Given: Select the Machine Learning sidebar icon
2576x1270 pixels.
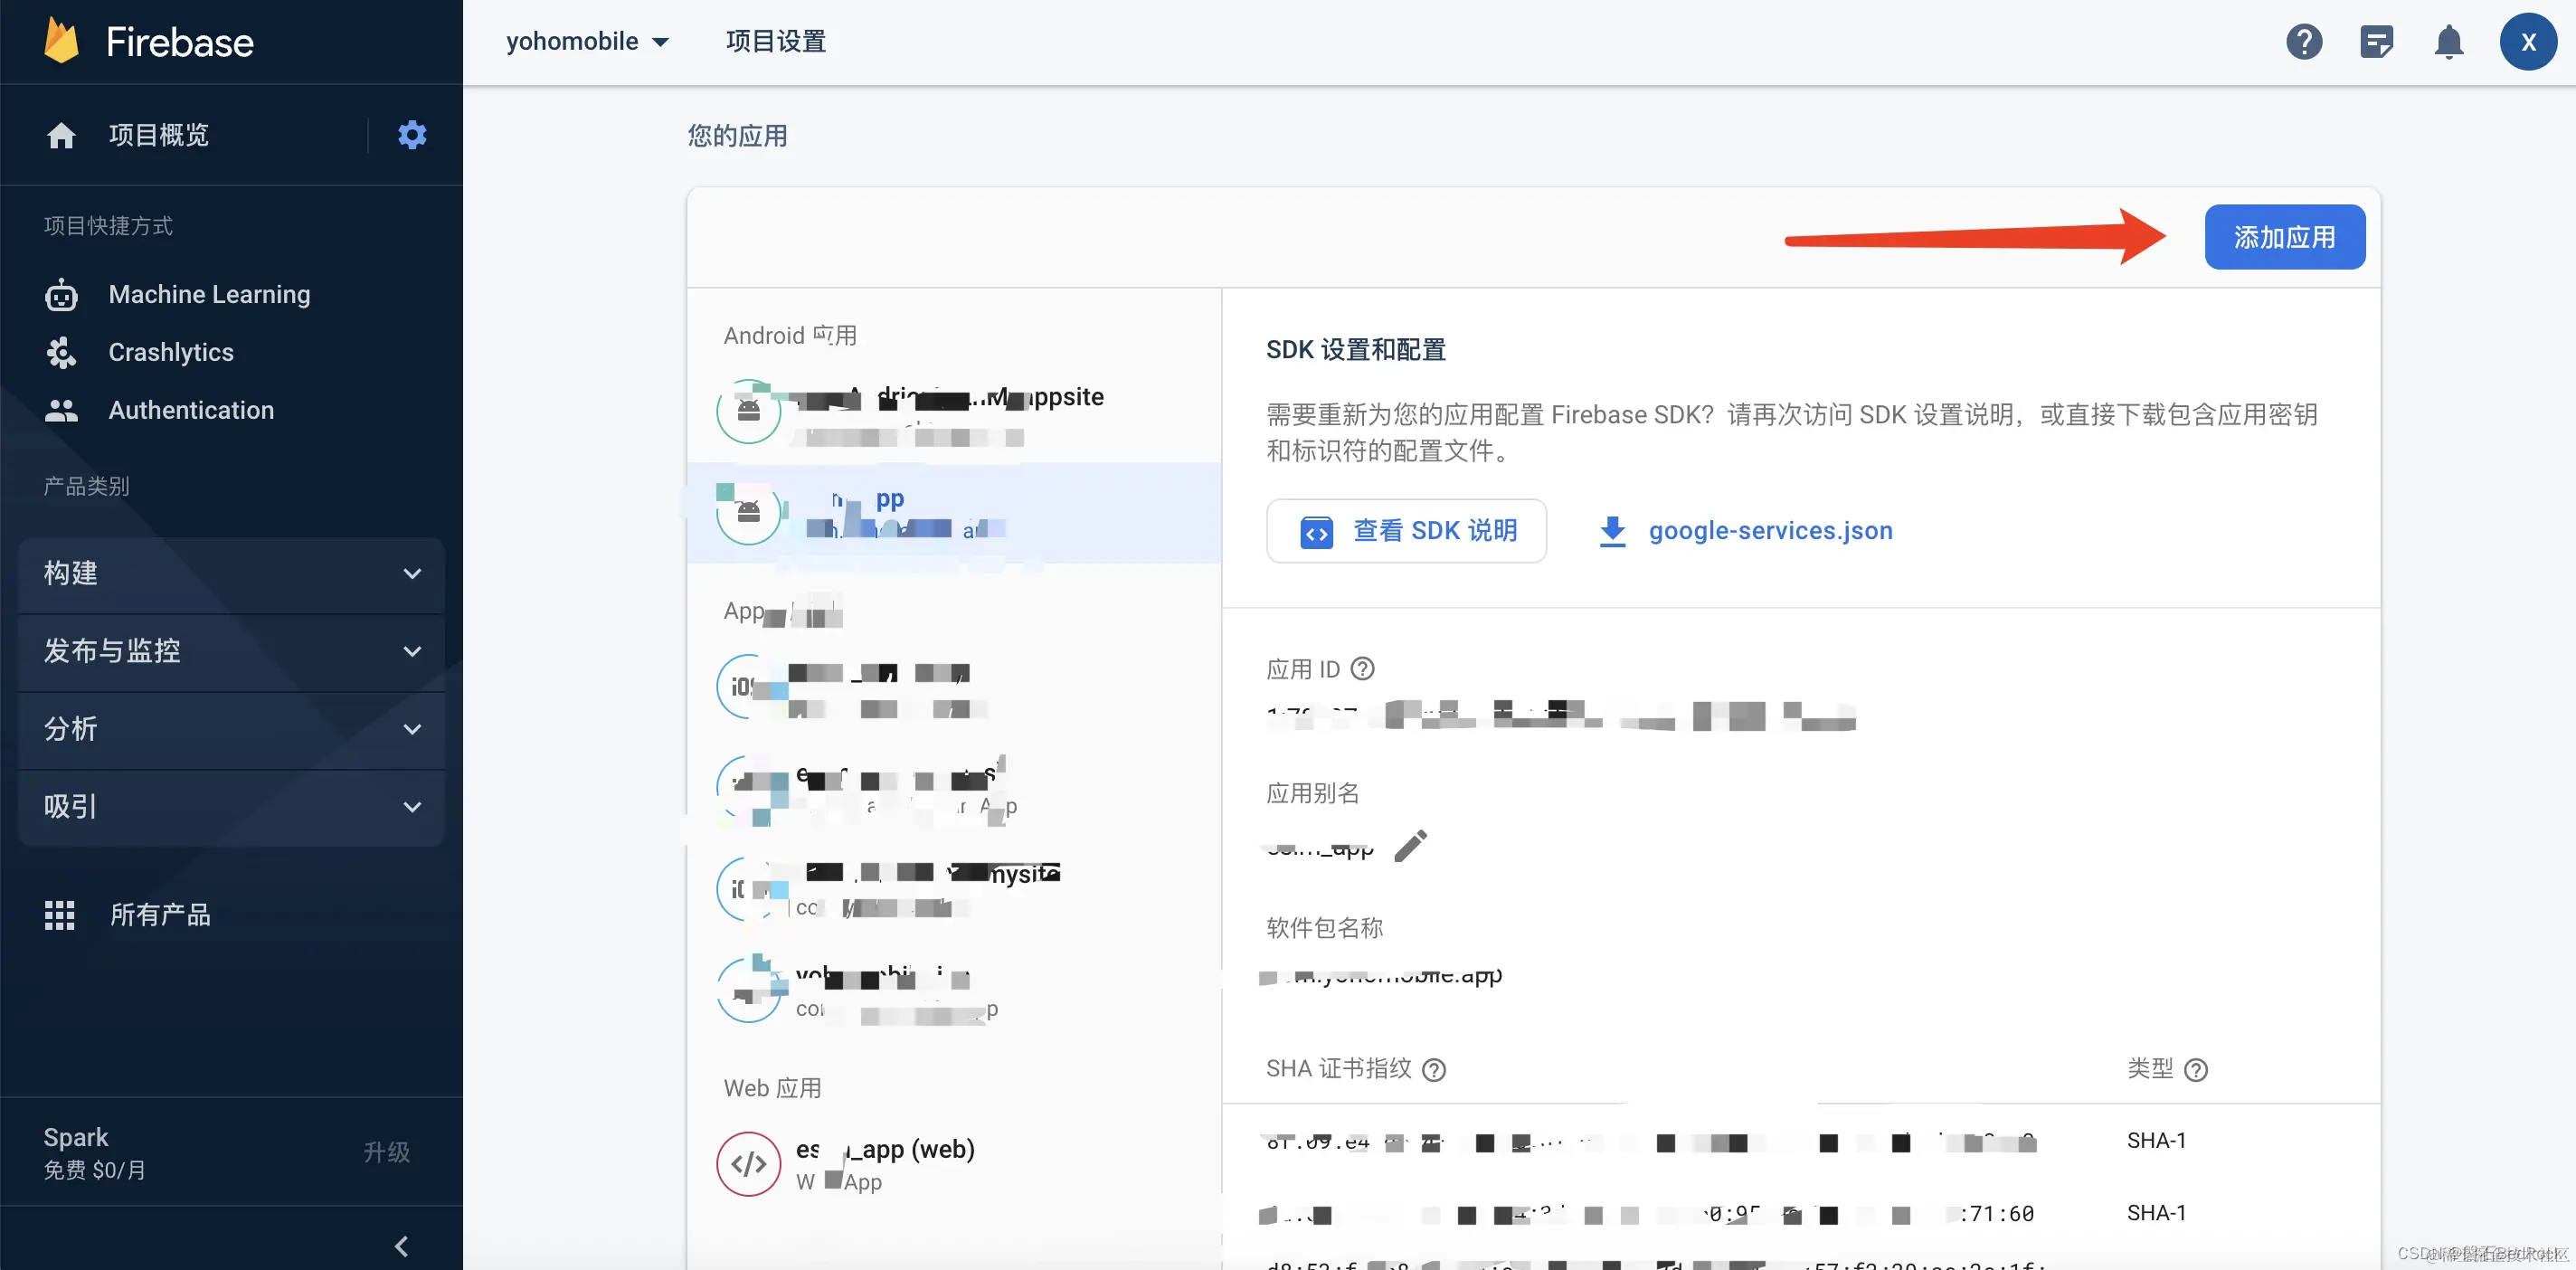Looking at the screenshot, I should 61,294.
